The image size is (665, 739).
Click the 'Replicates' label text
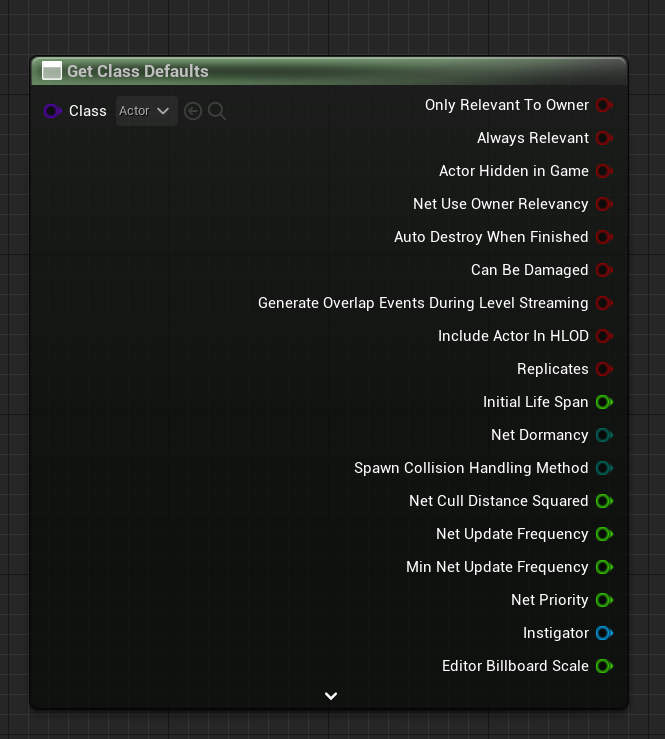(x=552, y=369)
